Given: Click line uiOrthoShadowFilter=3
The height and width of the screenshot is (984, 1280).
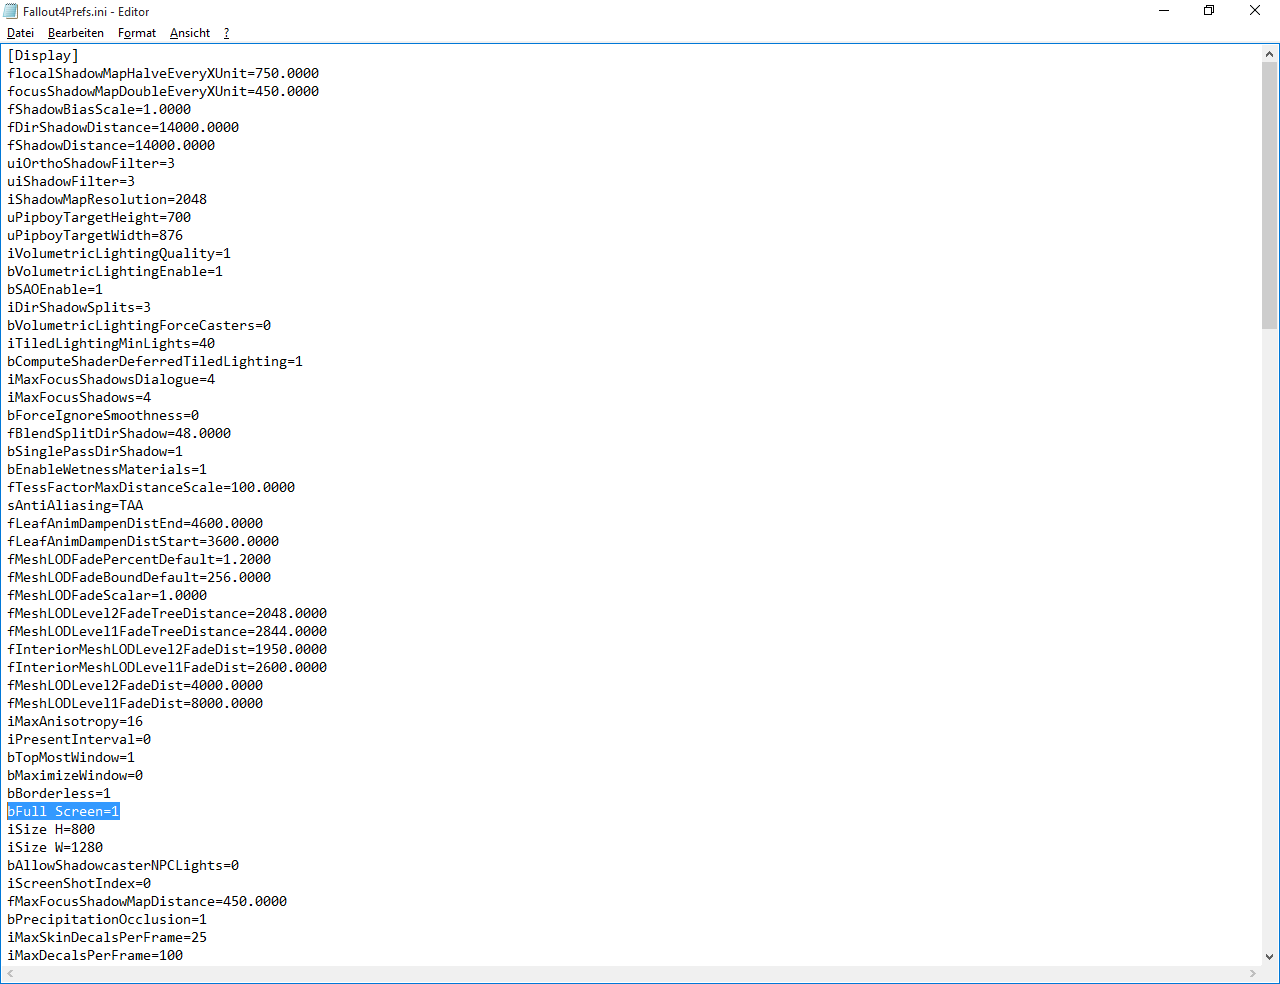Looking at the screenshot, I should (x=91, y=163).
